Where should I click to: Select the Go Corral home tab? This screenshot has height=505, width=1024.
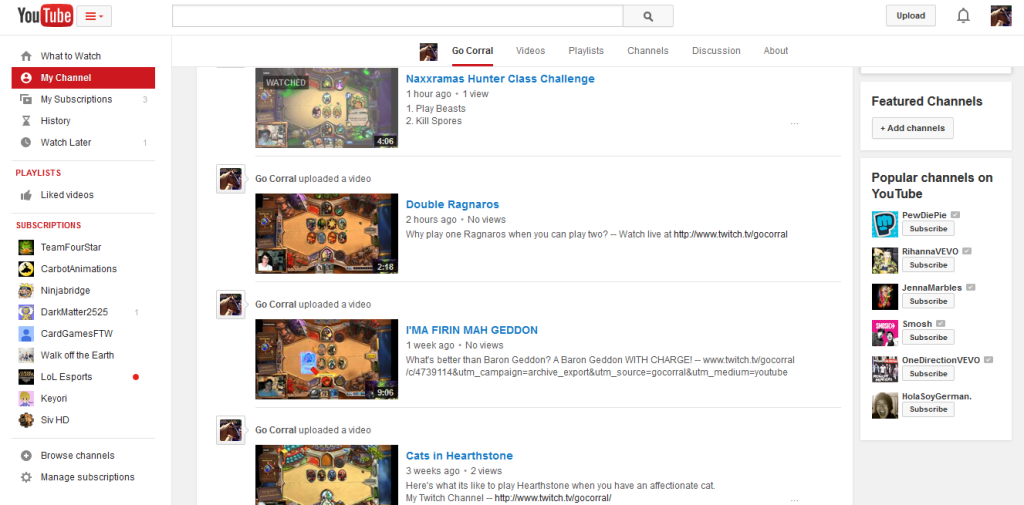pyautogui.click(x=472, y=50)
